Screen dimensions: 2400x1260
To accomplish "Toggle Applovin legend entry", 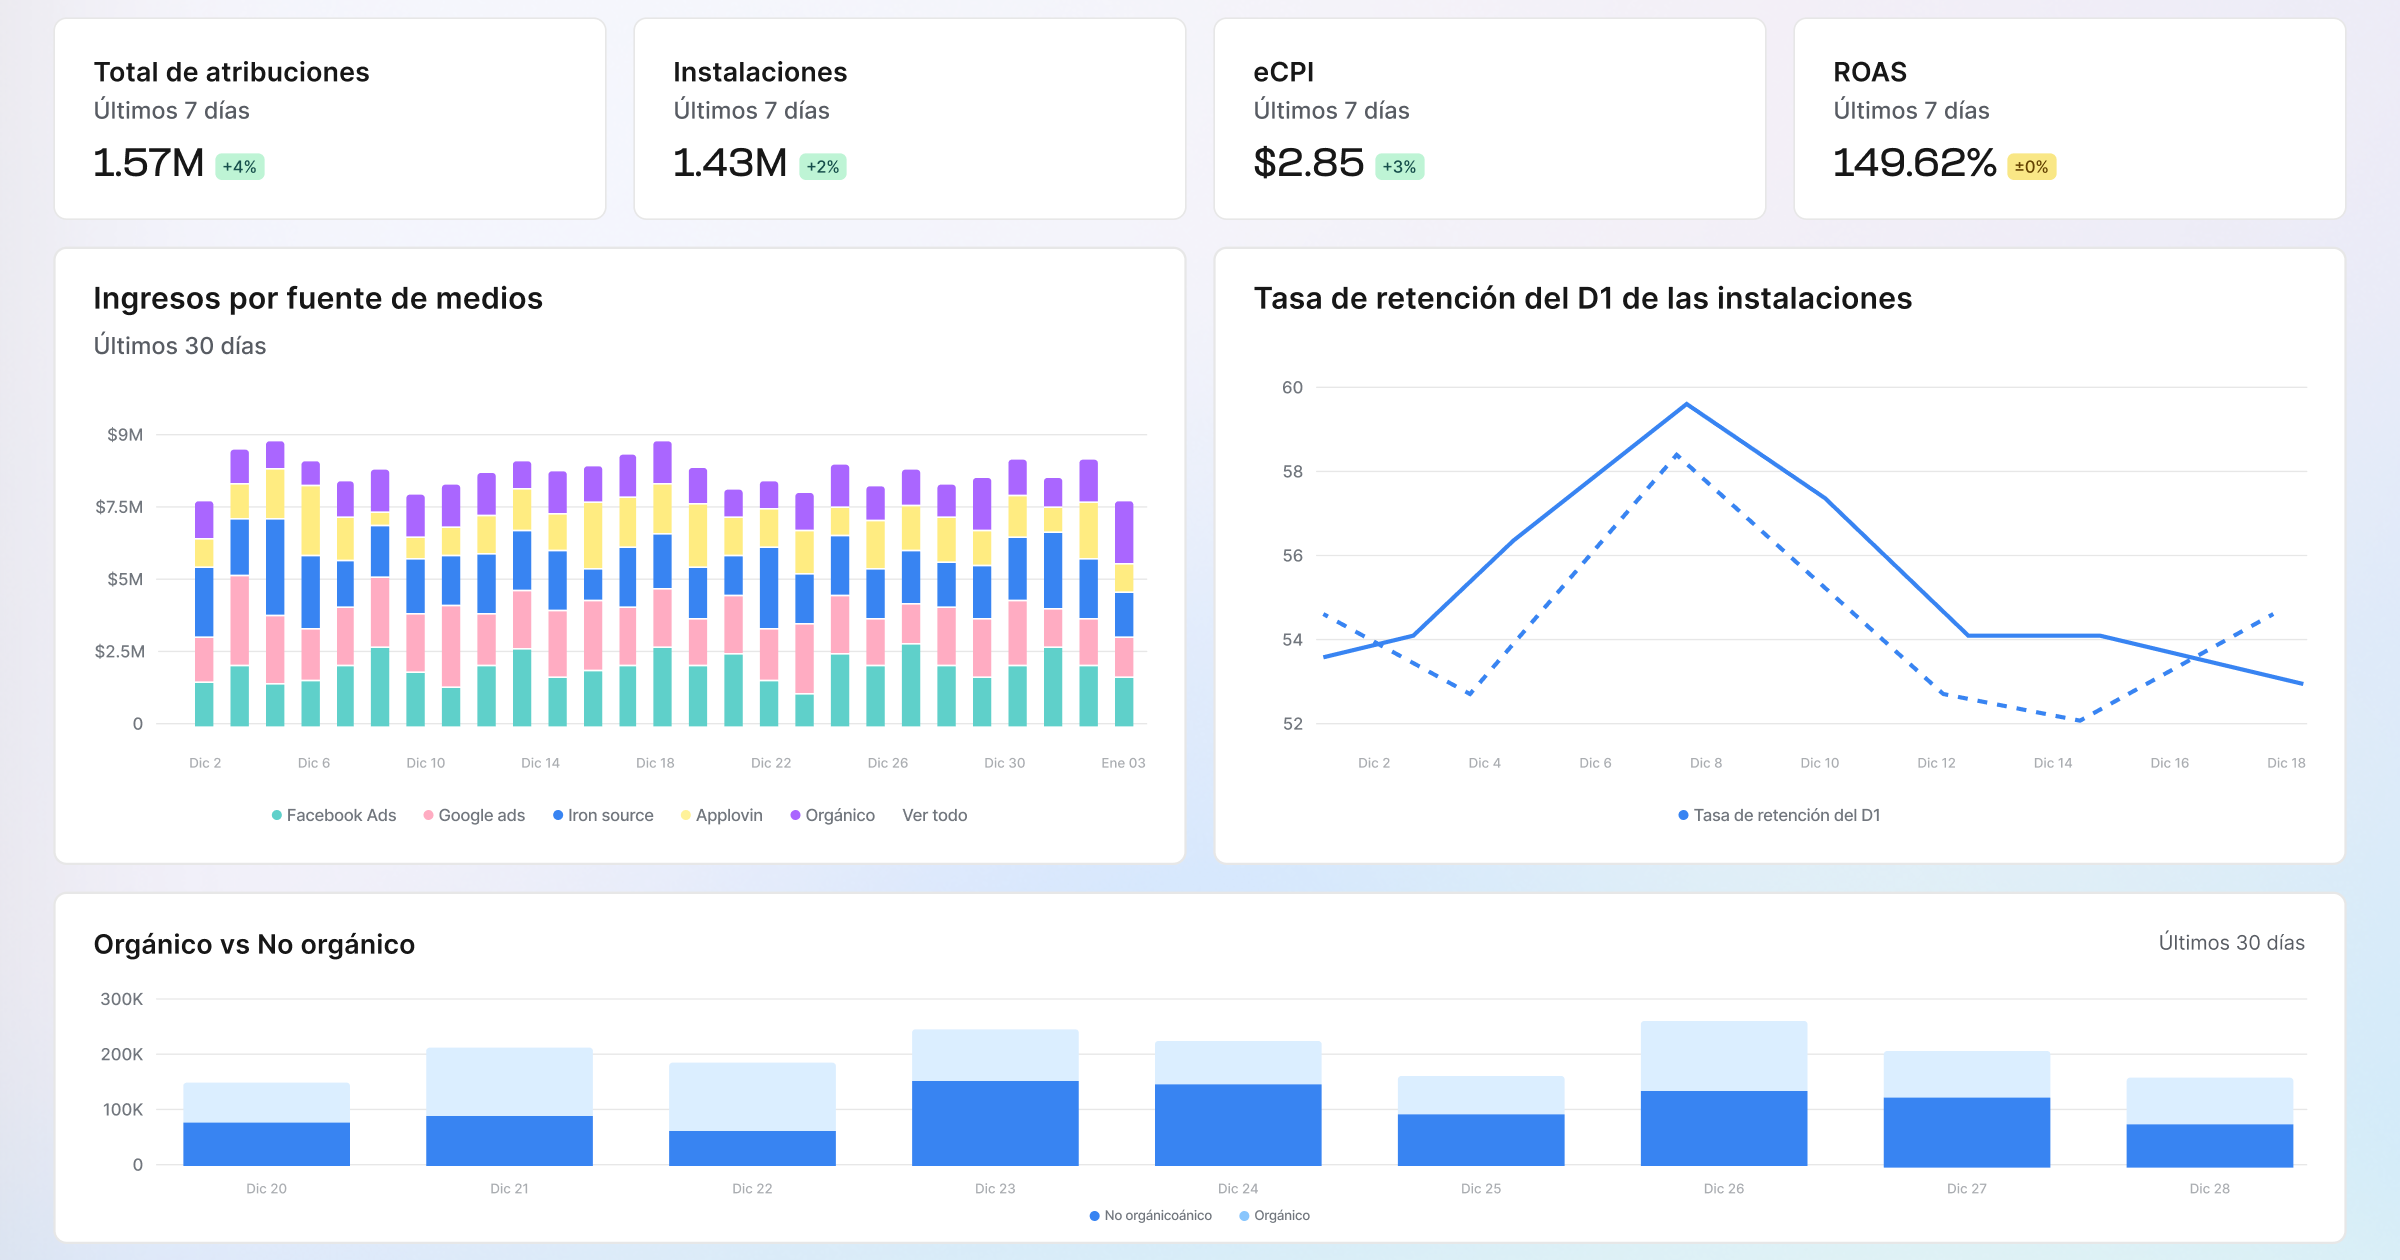I will (722, 815).
